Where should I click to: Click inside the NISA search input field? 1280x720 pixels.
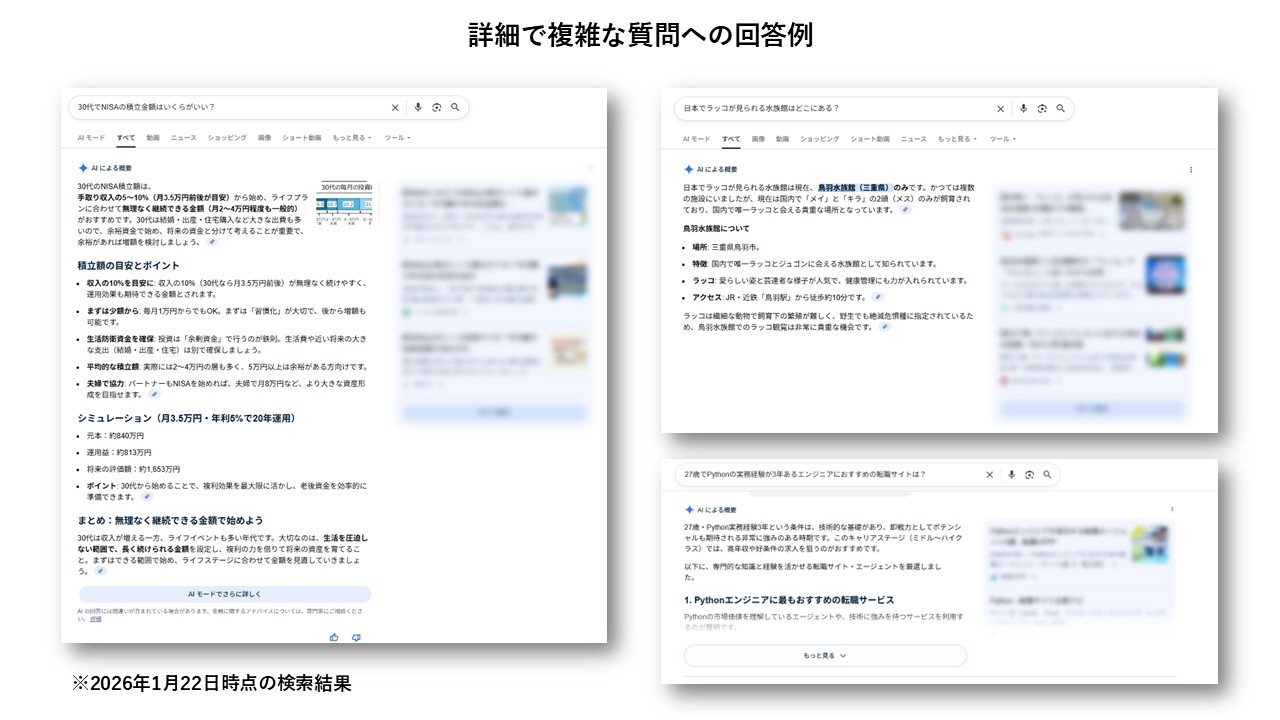[200, 107]
